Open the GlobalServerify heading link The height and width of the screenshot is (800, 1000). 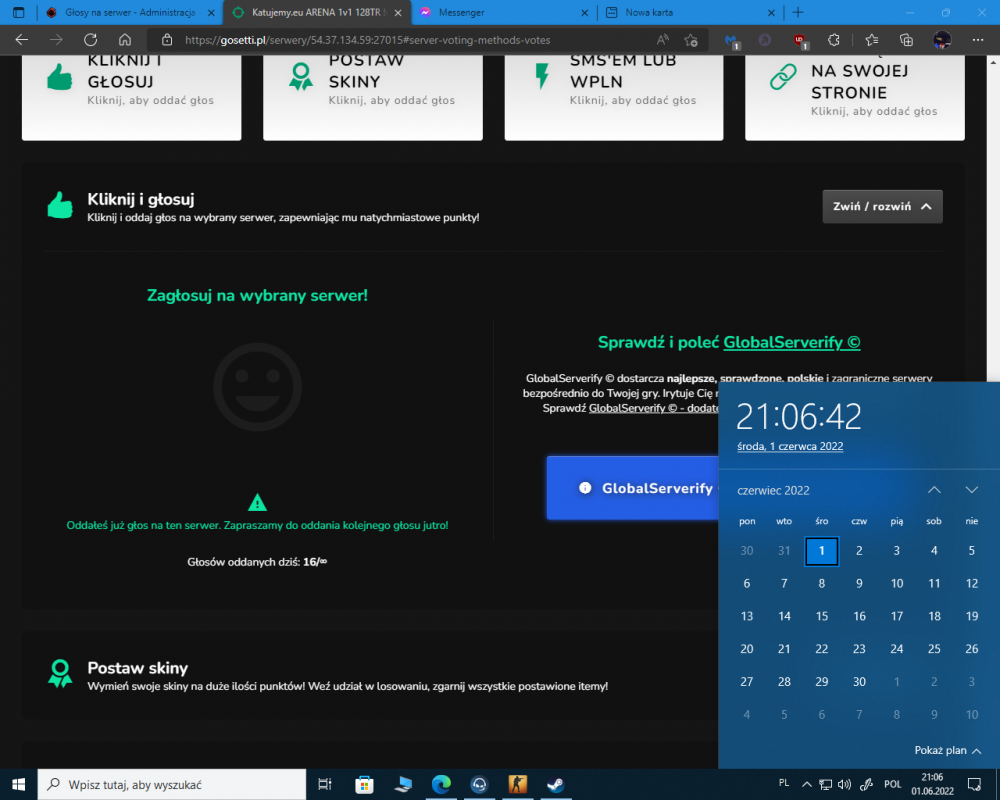(x=791, y=342)
